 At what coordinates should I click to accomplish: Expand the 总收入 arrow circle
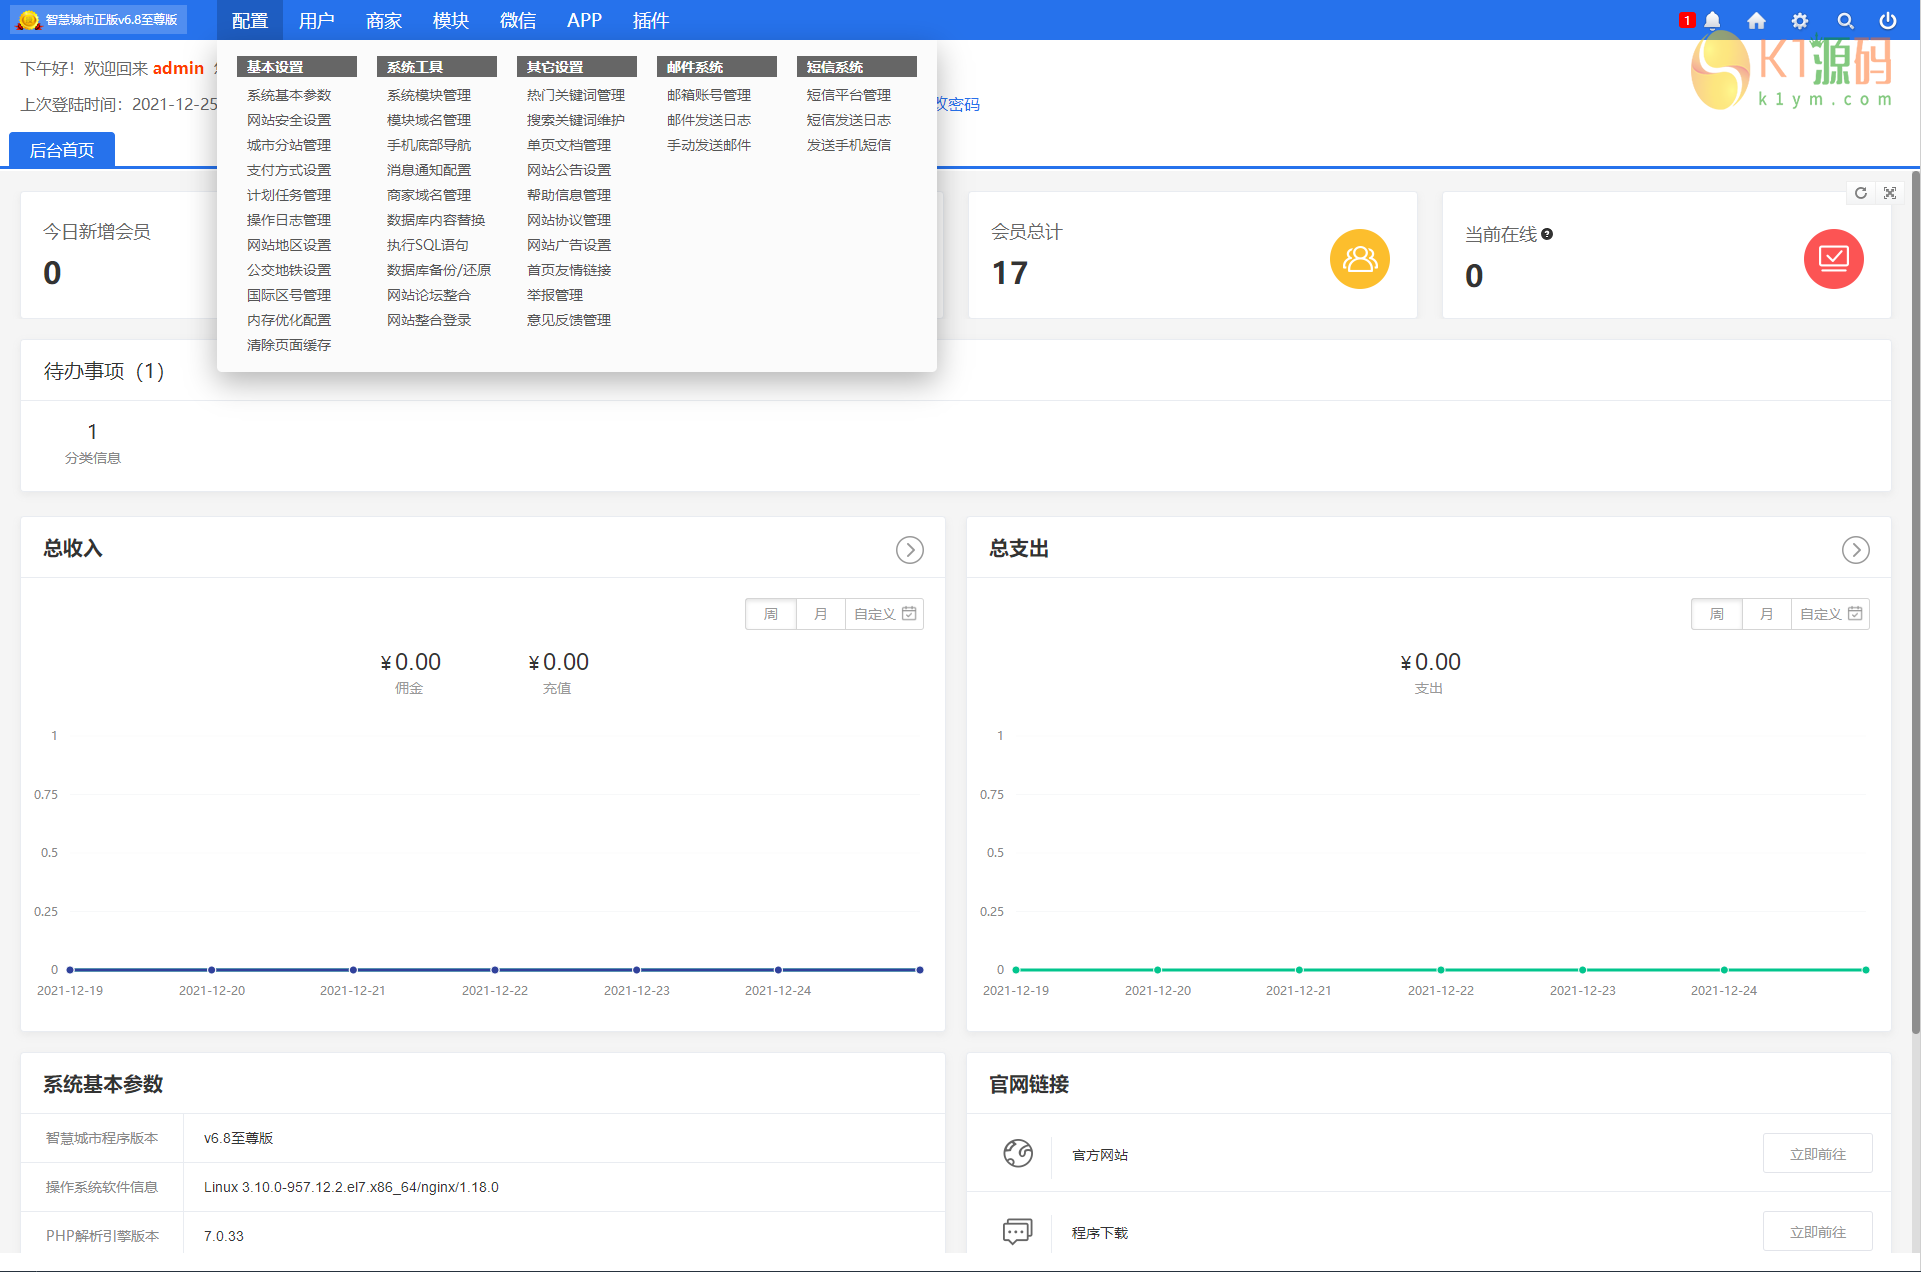coord(909,550)
